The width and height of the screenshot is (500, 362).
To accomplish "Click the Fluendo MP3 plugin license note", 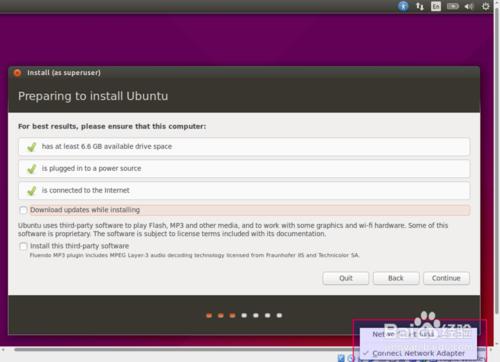I will point(194,255).
